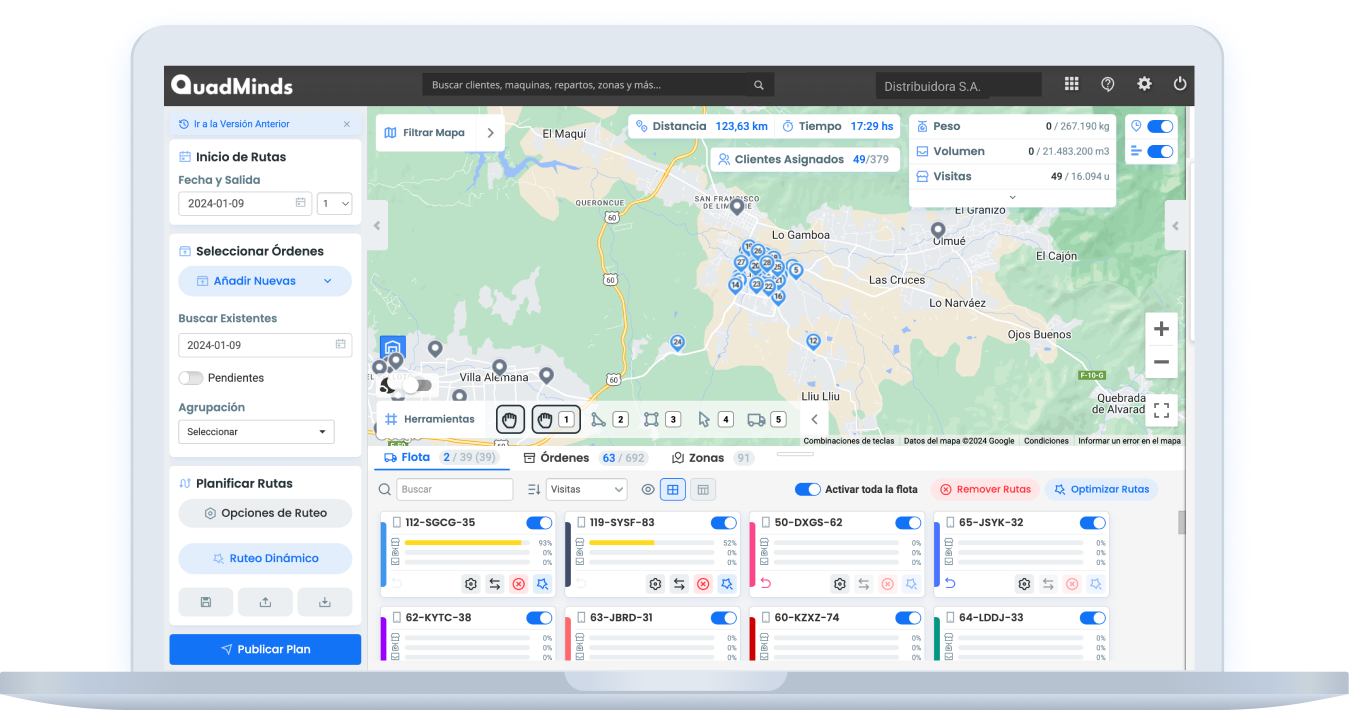Toggle the Pendientes switch
This screenshot has height=720, width=1349.
[x=190, y=378]
